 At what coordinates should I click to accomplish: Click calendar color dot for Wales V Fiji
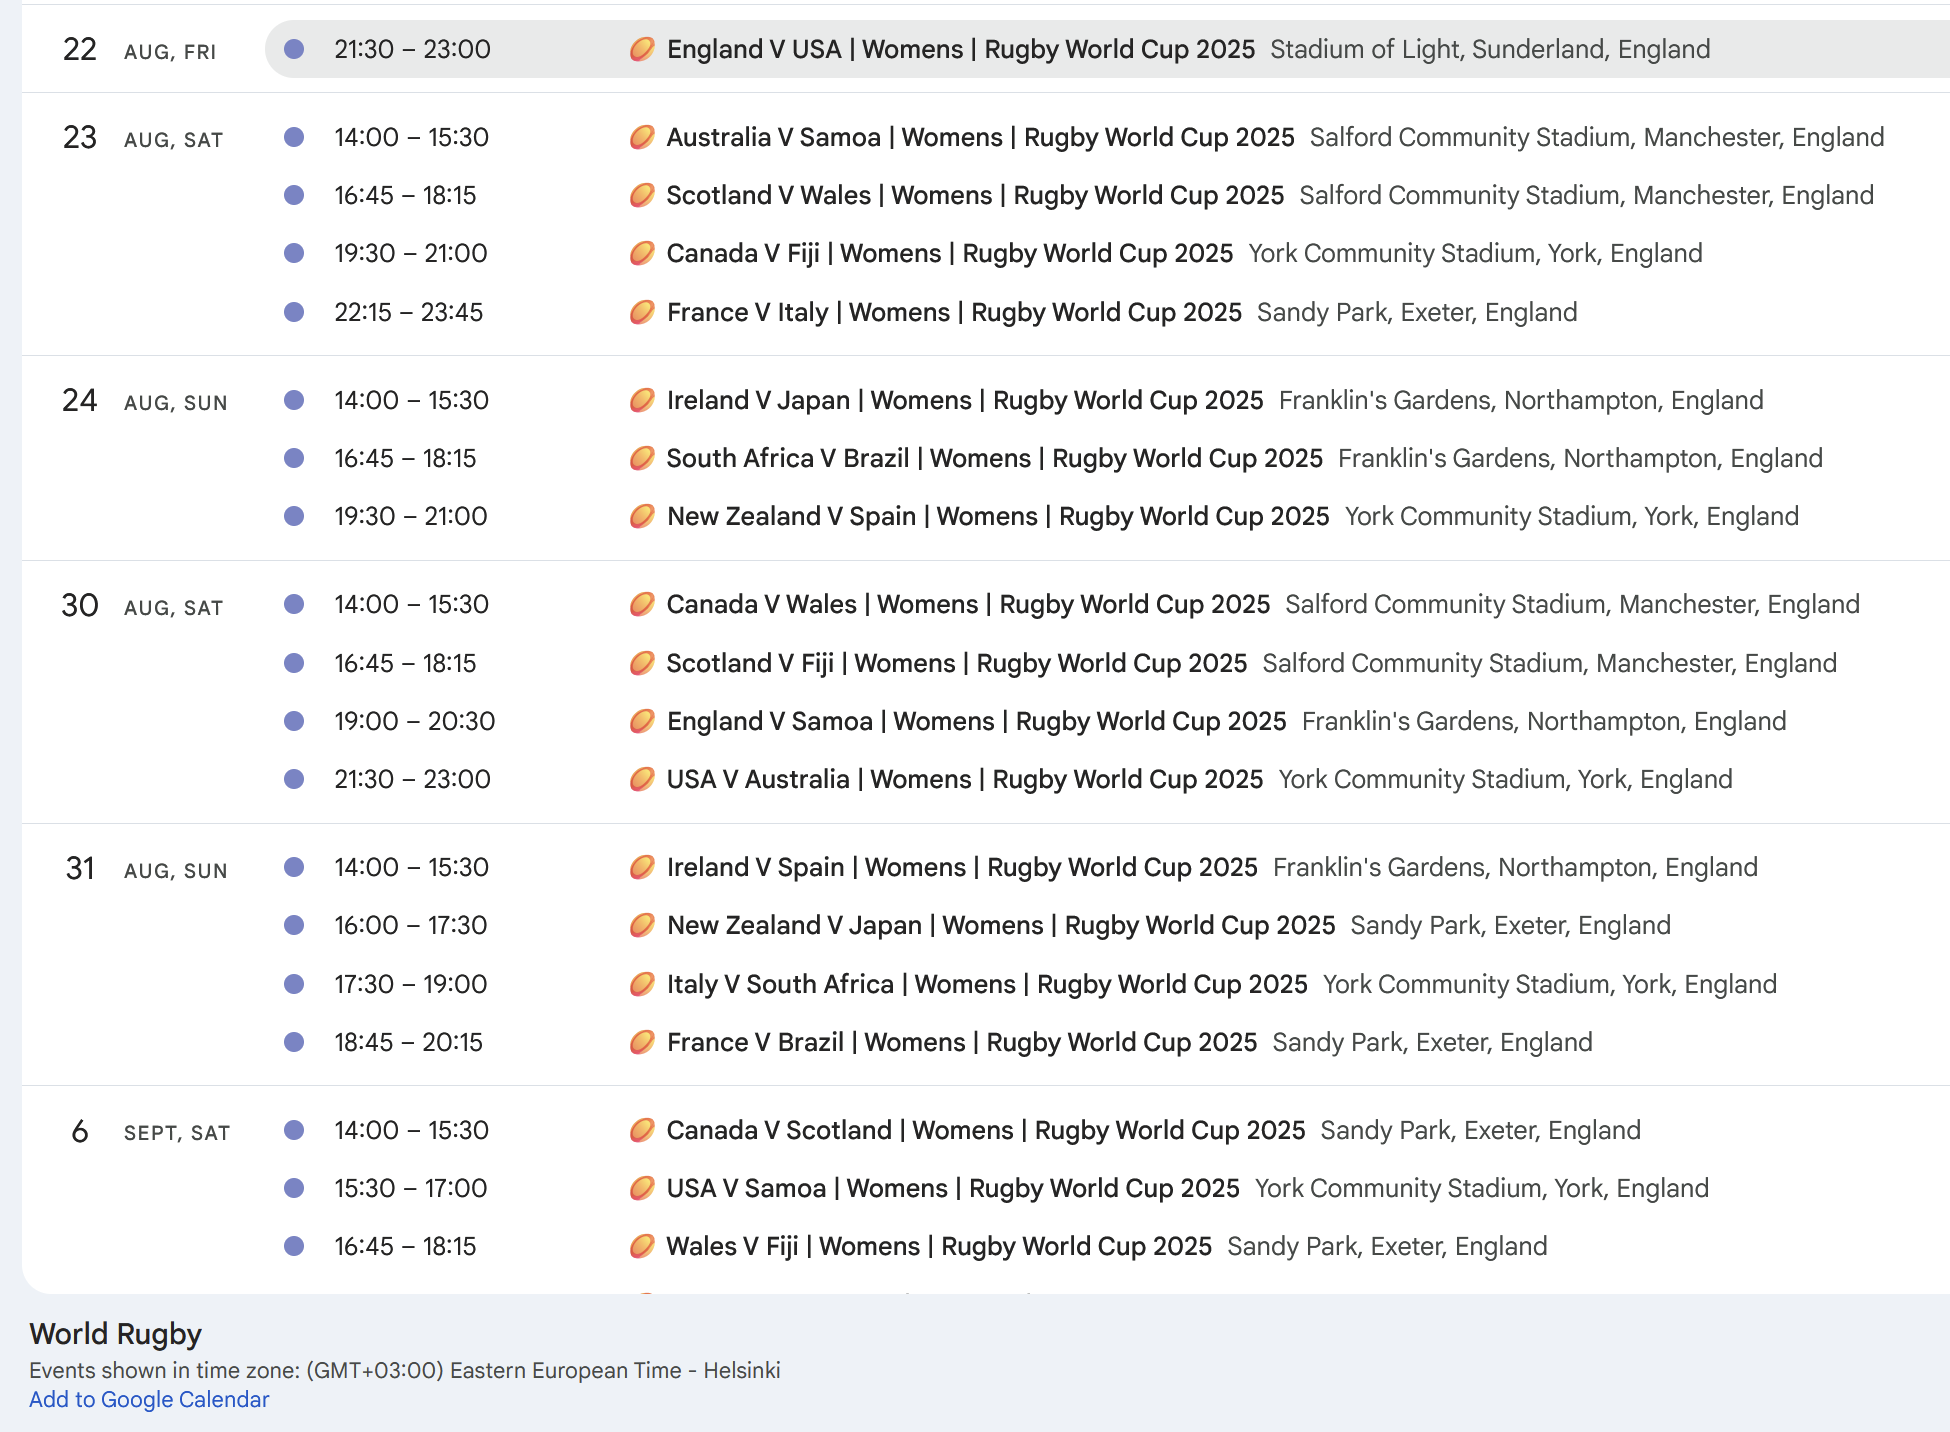(x=294, y=1246)
